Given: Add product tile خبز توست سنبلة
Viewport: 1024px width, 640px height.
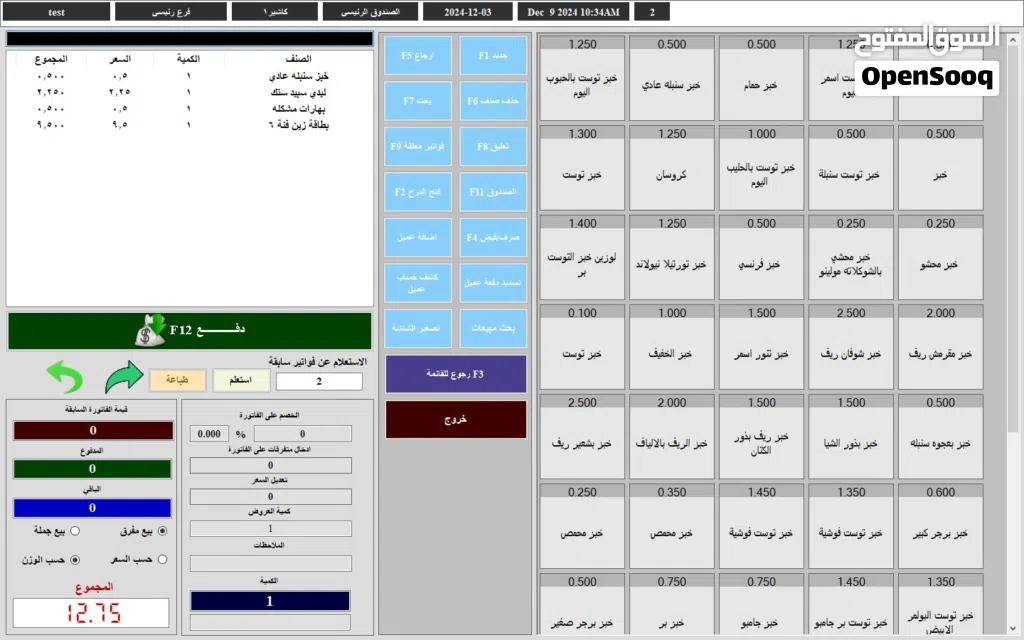Looking at the screenshot, I should (851, 168).
